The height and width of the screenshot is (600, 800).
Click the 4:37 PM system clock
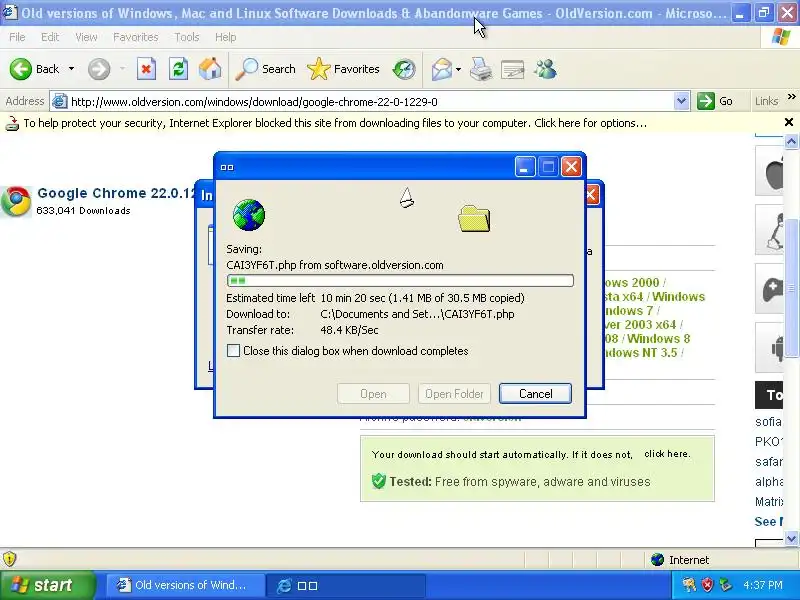pos(763,585)
